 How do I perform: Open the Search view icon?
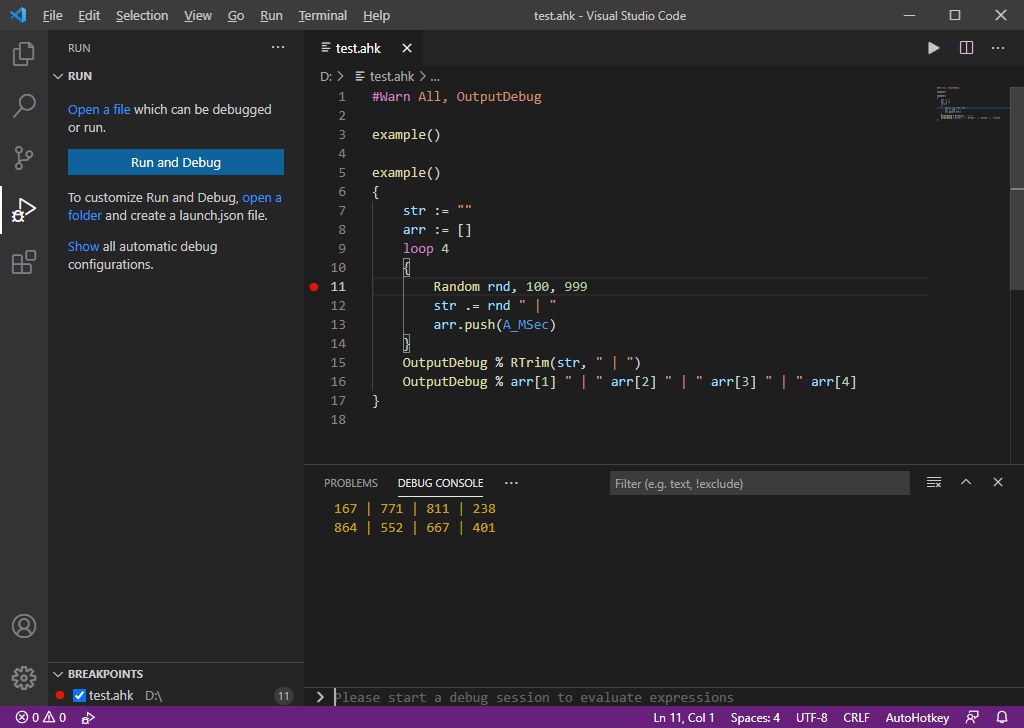pyautogui.click(x=24, y=106)
